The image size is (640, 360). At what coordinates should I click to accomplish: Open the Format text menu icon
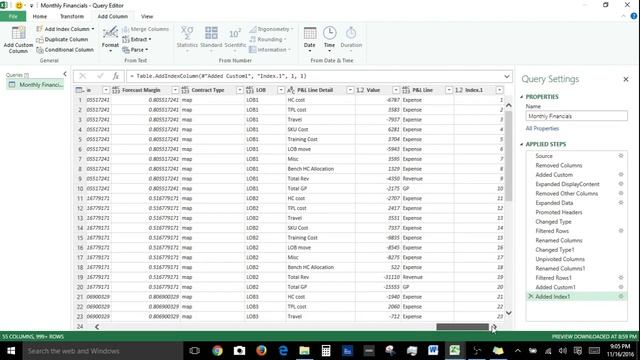(110, 33)
